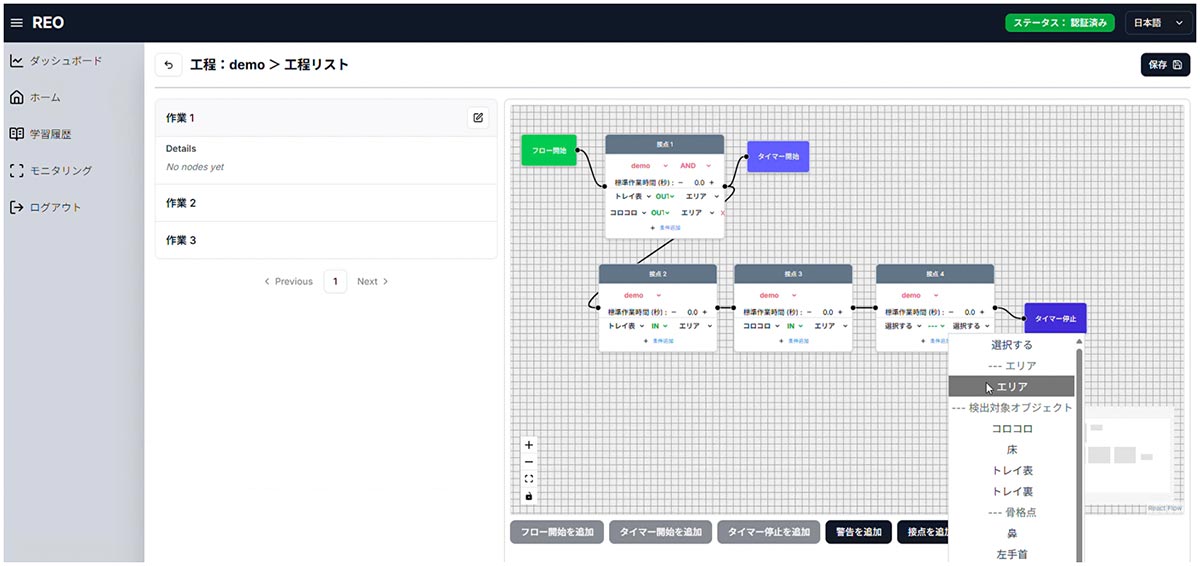Viewport: 1200px width, 566px height.
Task: Click the 保存 save button
Action: (1165, 65)
